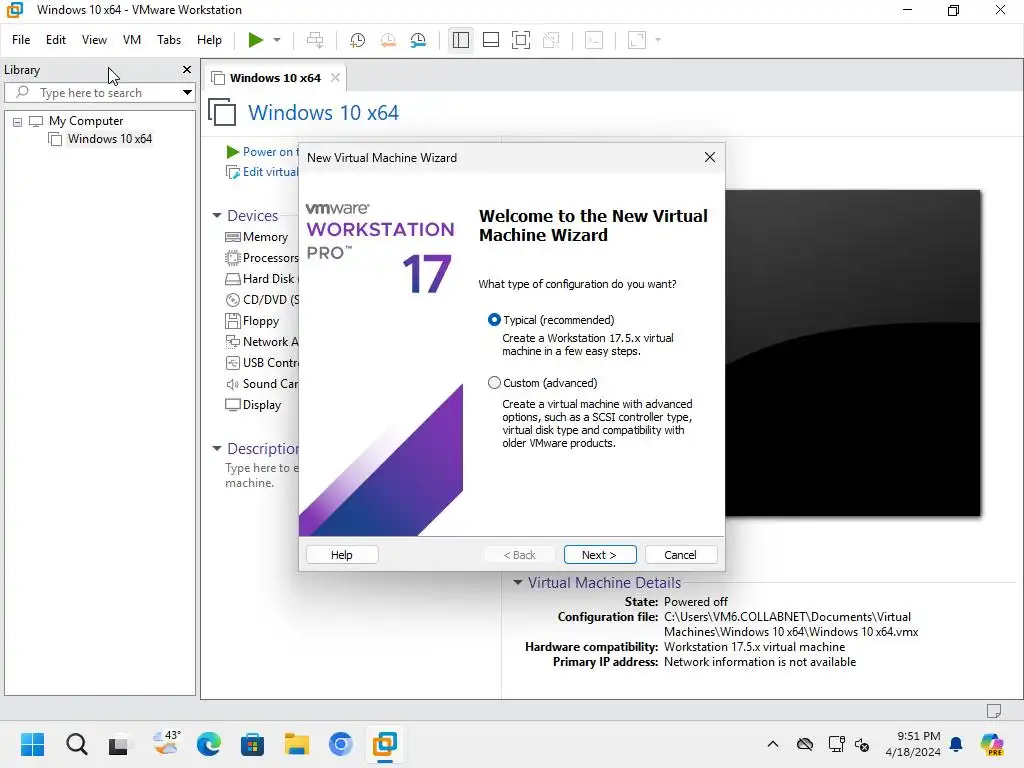
Task: Open the Edit menu
Action: tap(56, 40)
